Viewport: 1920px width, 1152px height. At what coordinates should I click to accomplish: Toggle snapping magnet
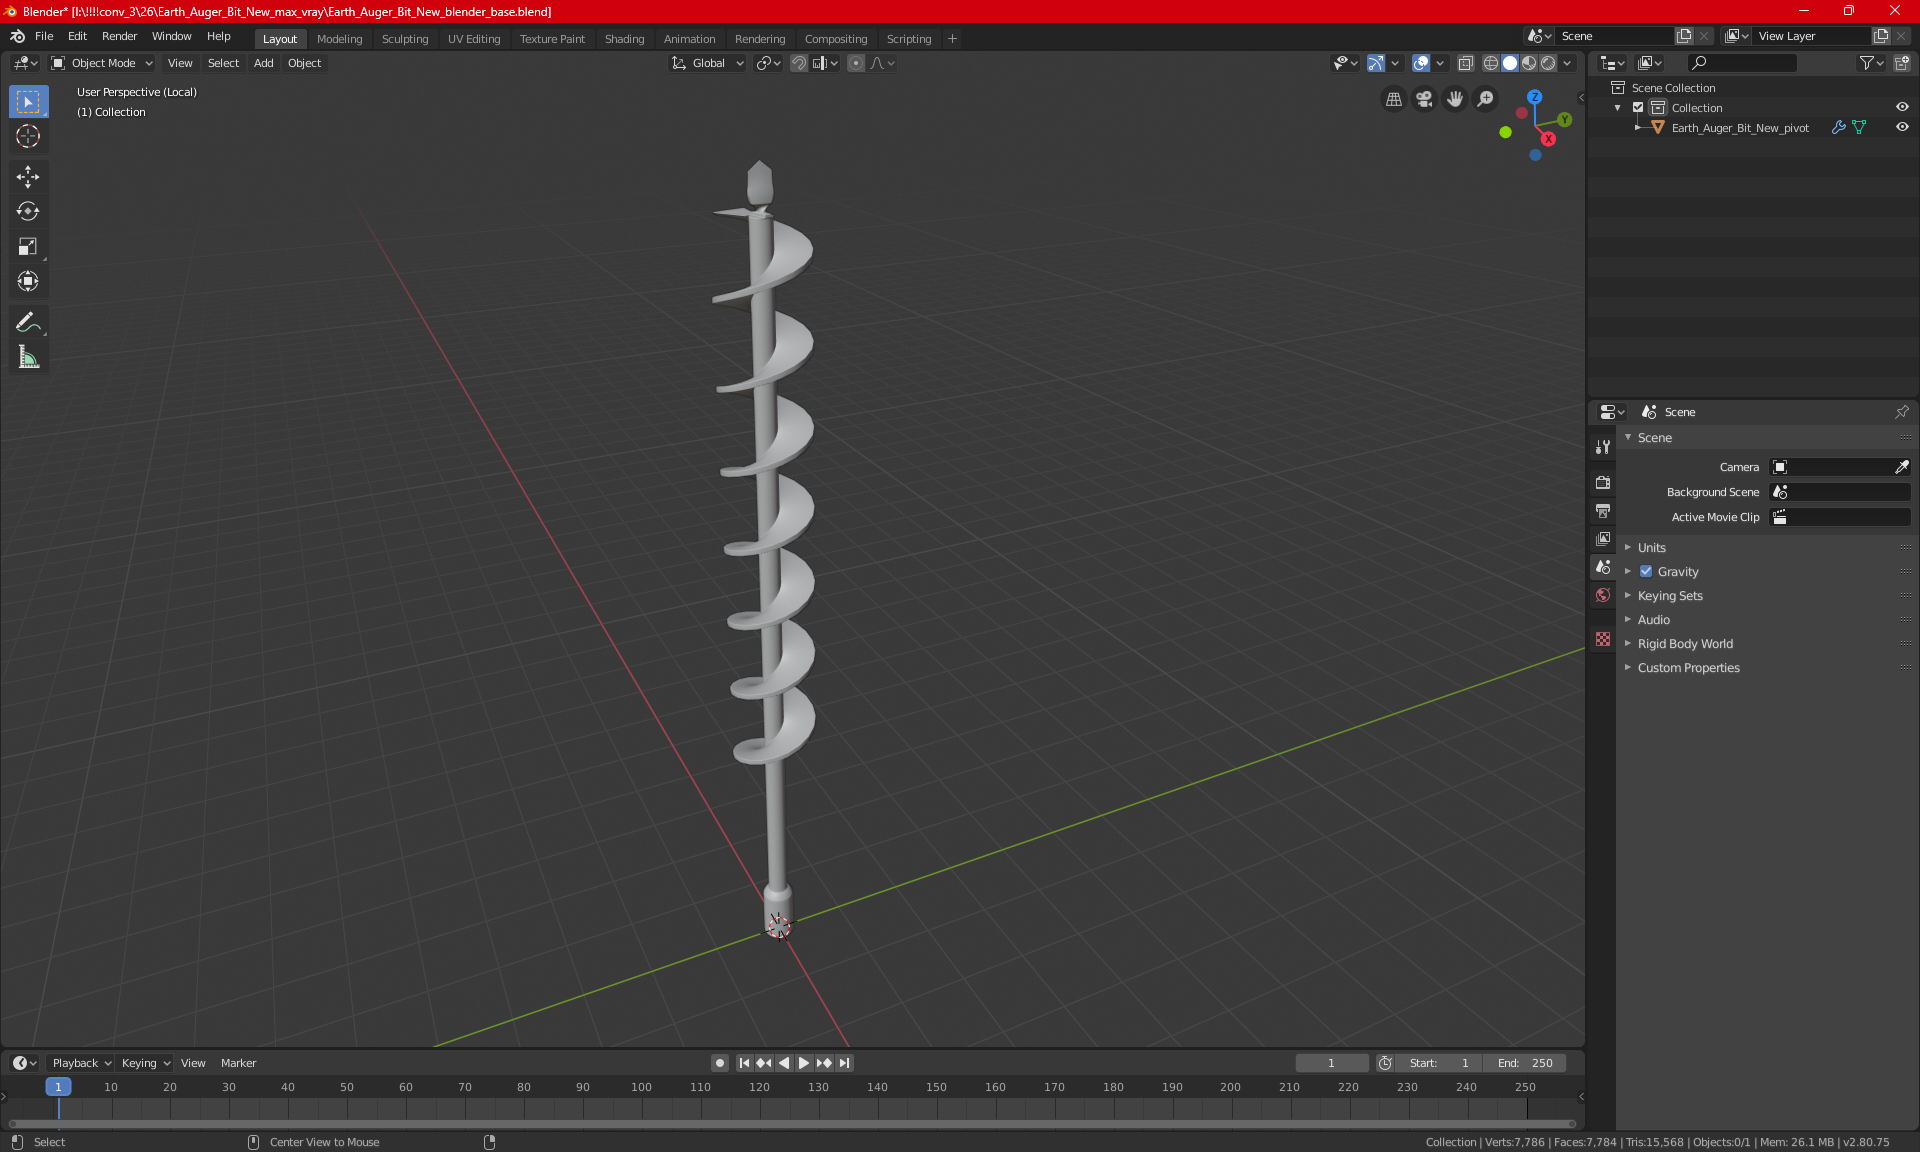point(799,63)
